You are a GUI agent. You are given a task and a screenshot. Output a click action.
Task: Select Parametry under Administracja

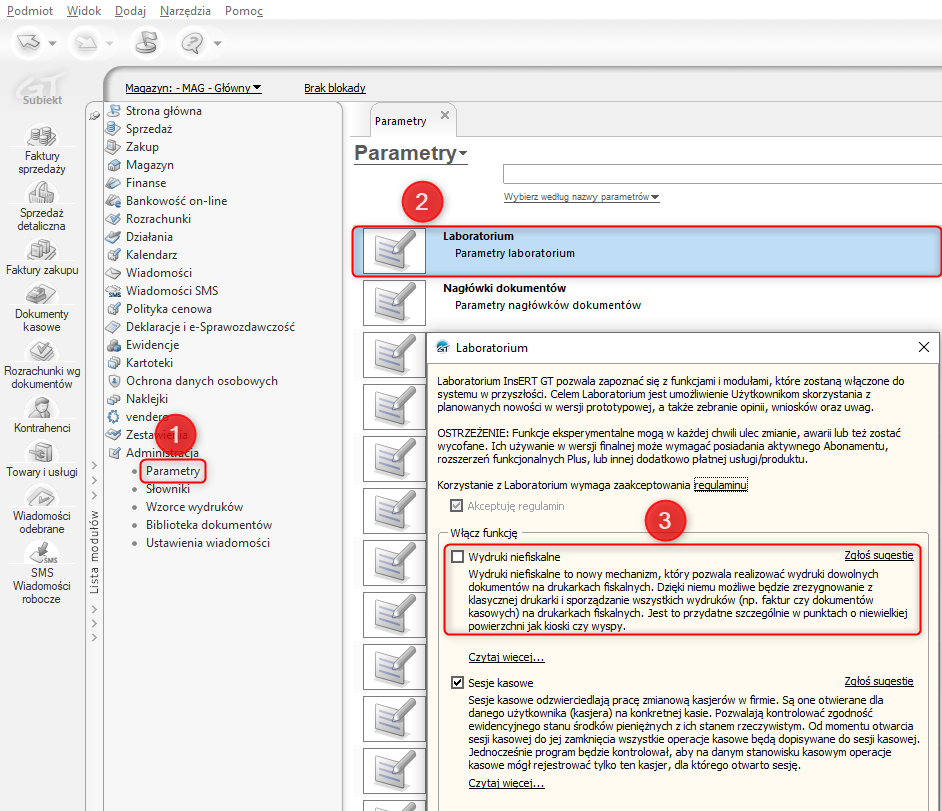point(173,471)
